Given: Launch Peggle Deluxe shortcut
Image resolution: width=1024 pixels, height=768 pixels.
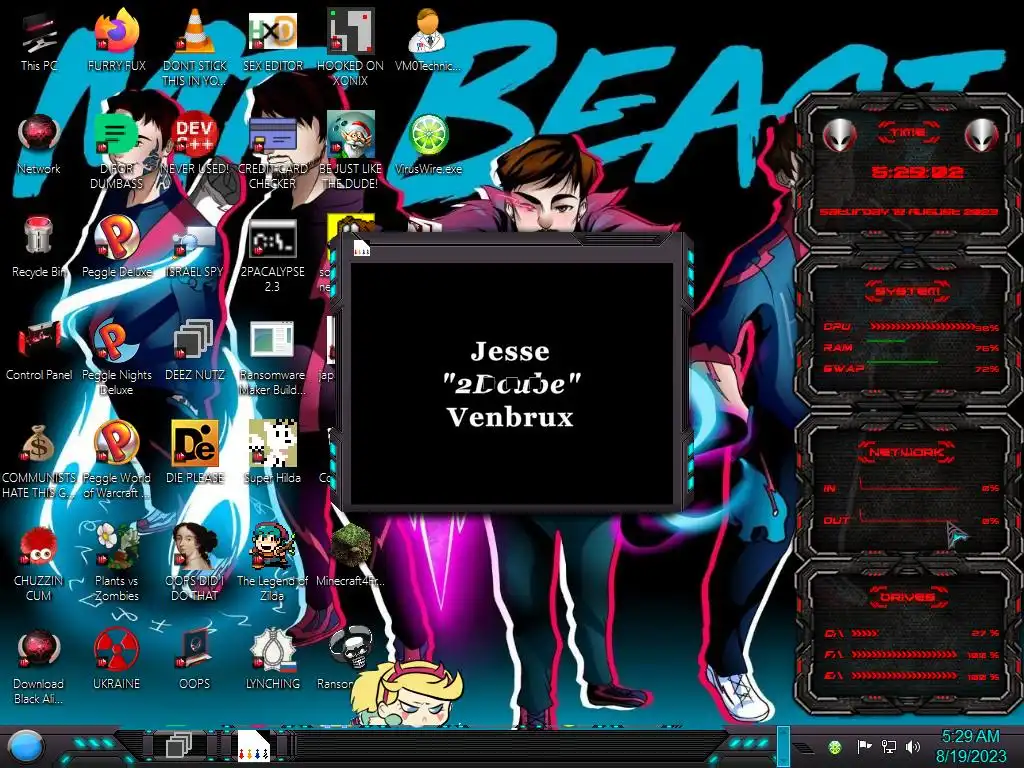Looking at the screenshot, I should (117, 237).
